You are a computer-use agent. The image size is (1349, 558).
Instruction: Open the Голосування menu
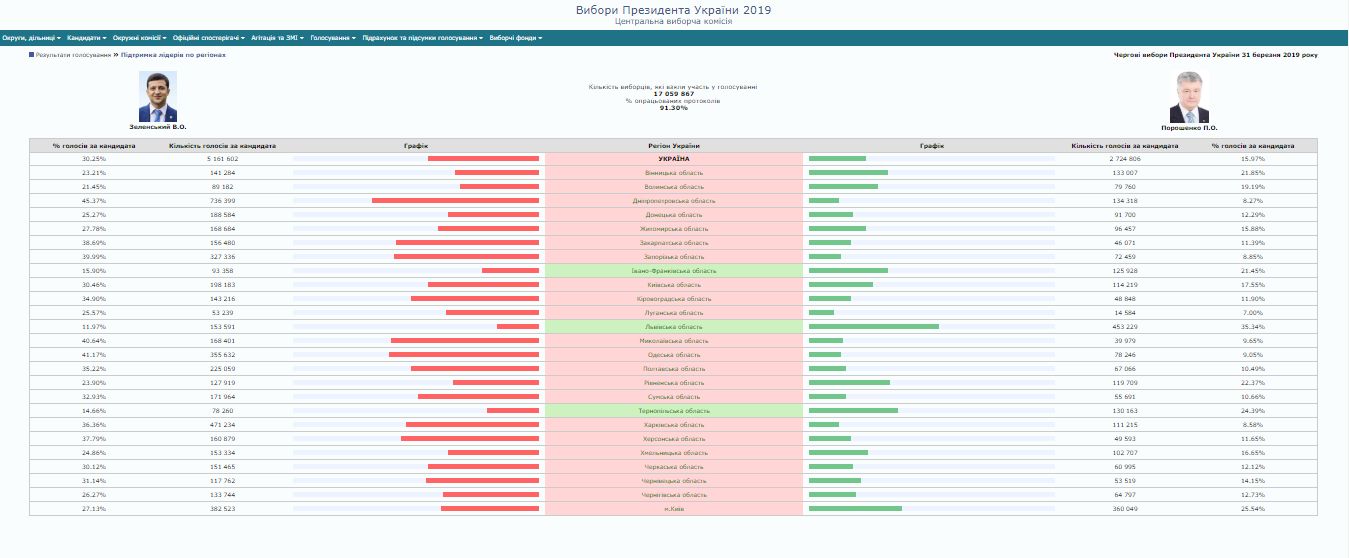pyautogui.click(x=333, y=38)
